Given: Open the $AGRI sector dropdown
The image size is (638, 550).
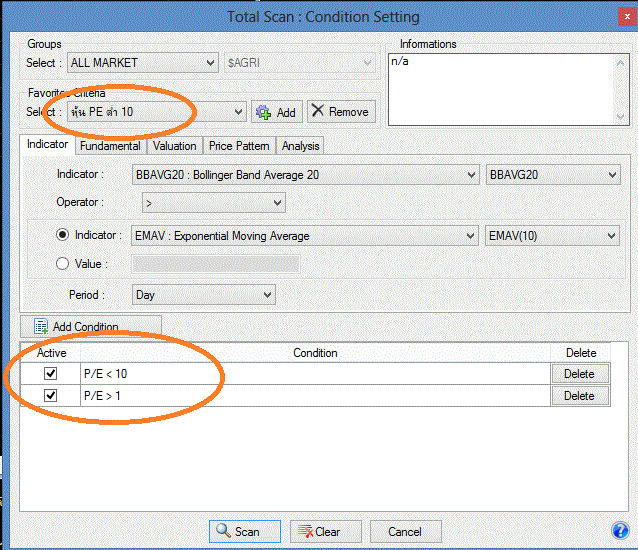Looking at the screenshot, I should pos(299,63).
